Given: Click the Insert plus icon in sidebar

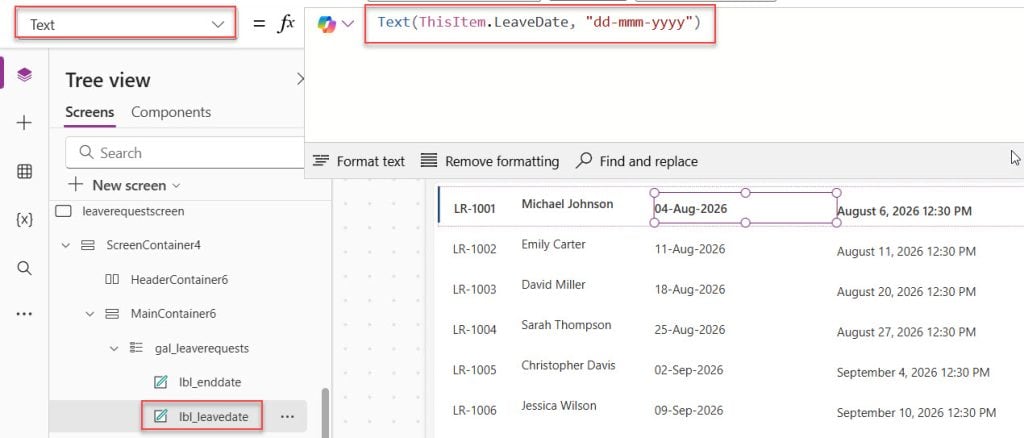Looking at the screenshot, I should (x=24, y=123).
